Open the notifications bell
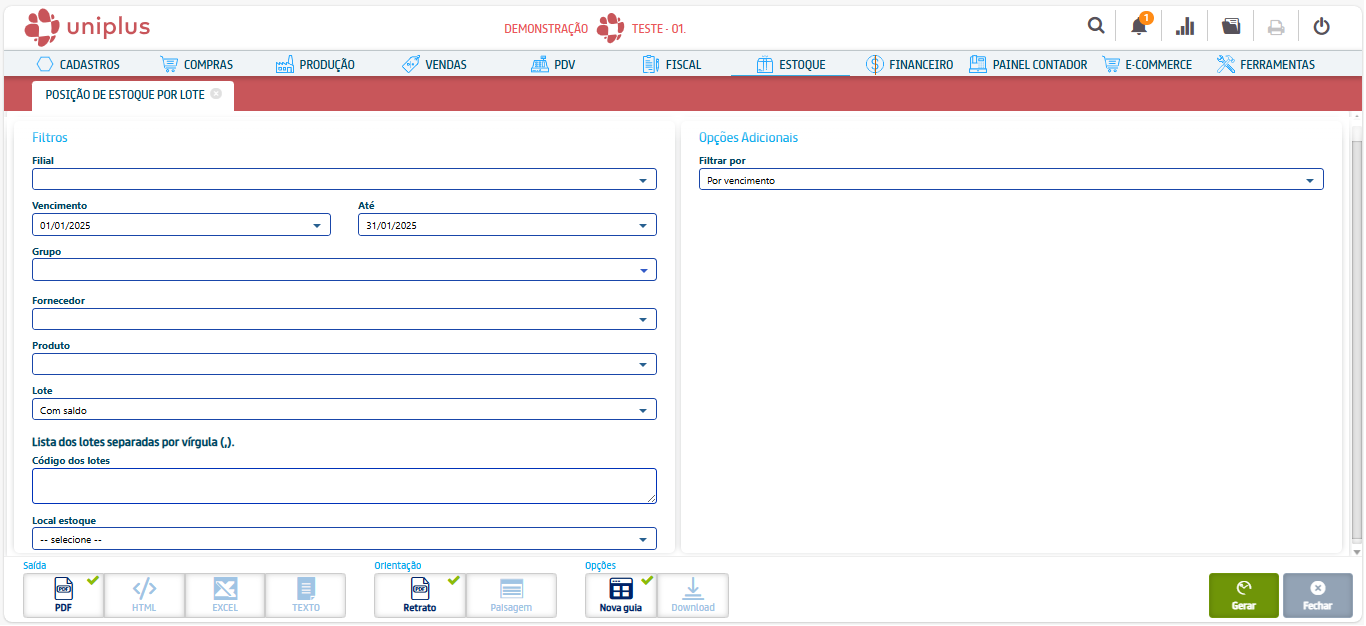The width and height of the screenshot is (1366, 626). coord(1139,26)
